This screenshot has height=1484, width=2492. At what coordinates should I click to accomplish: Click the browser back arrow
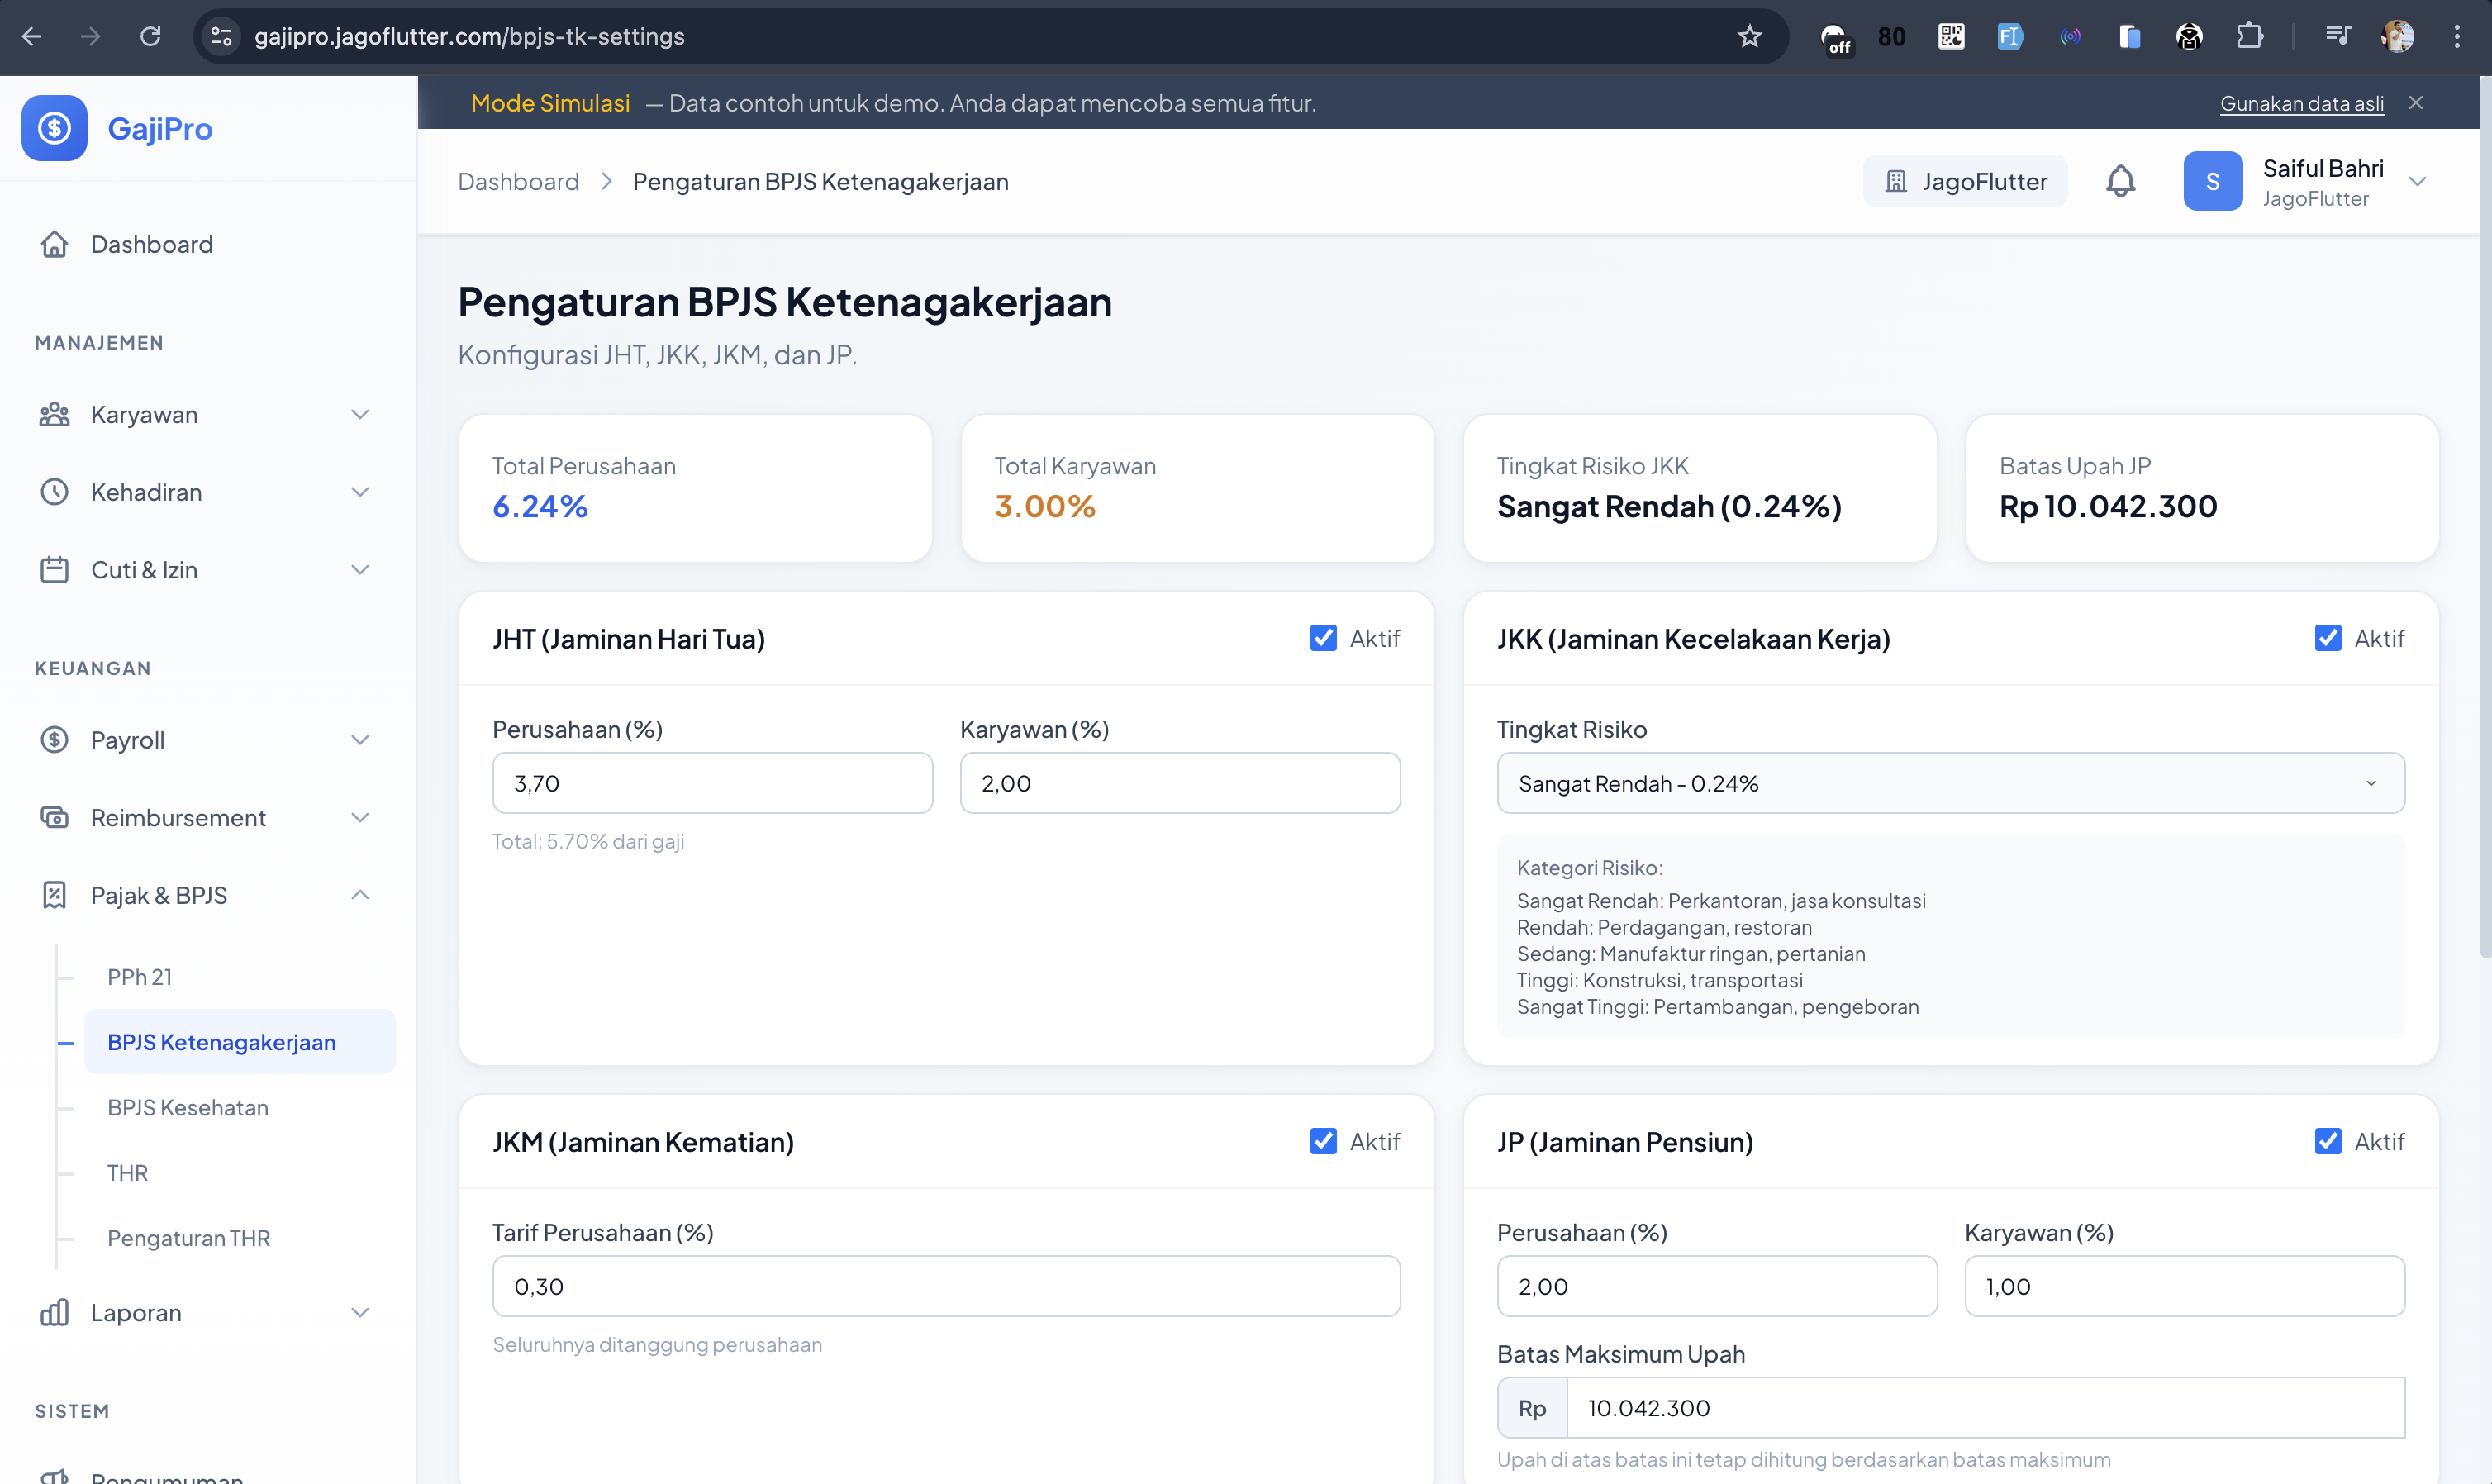(x=32, y=37)
